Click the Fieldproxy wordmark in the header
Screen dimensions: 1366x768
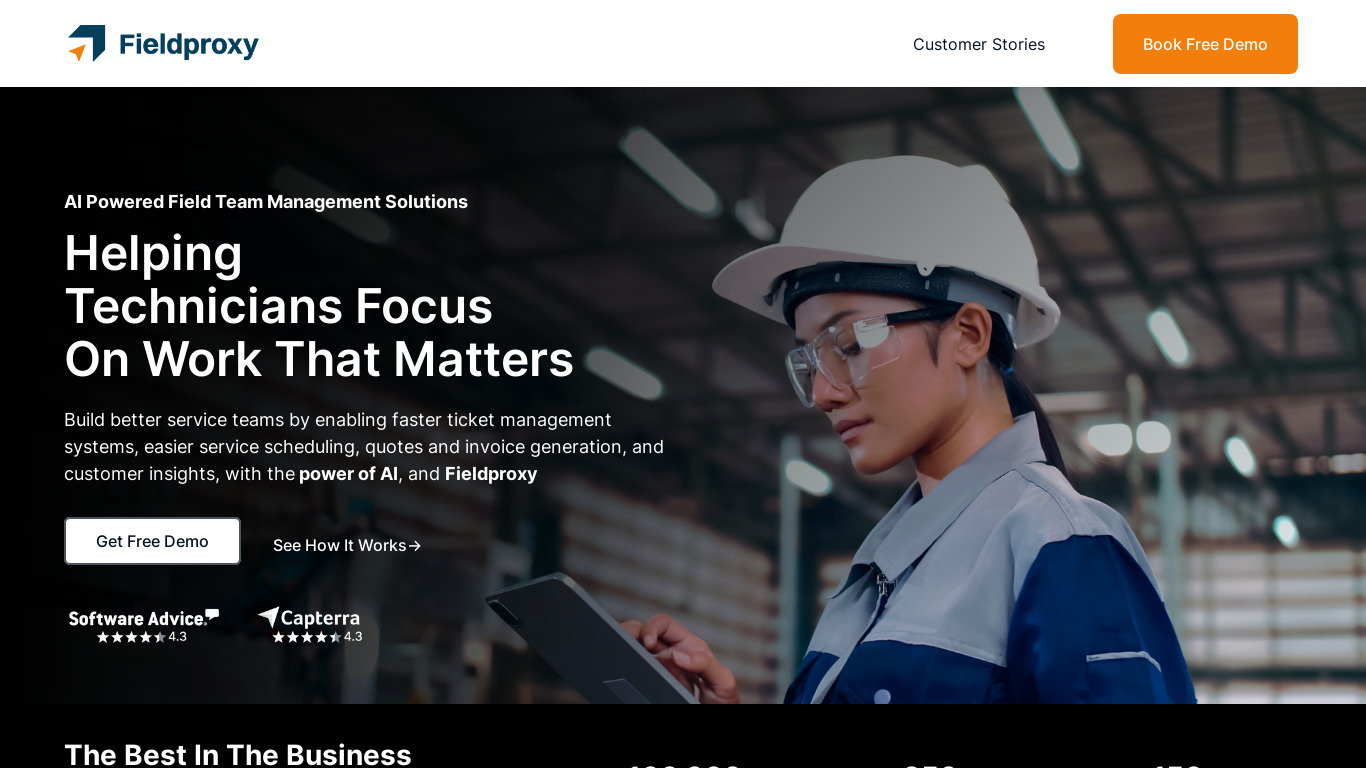[x=188, y=45]
